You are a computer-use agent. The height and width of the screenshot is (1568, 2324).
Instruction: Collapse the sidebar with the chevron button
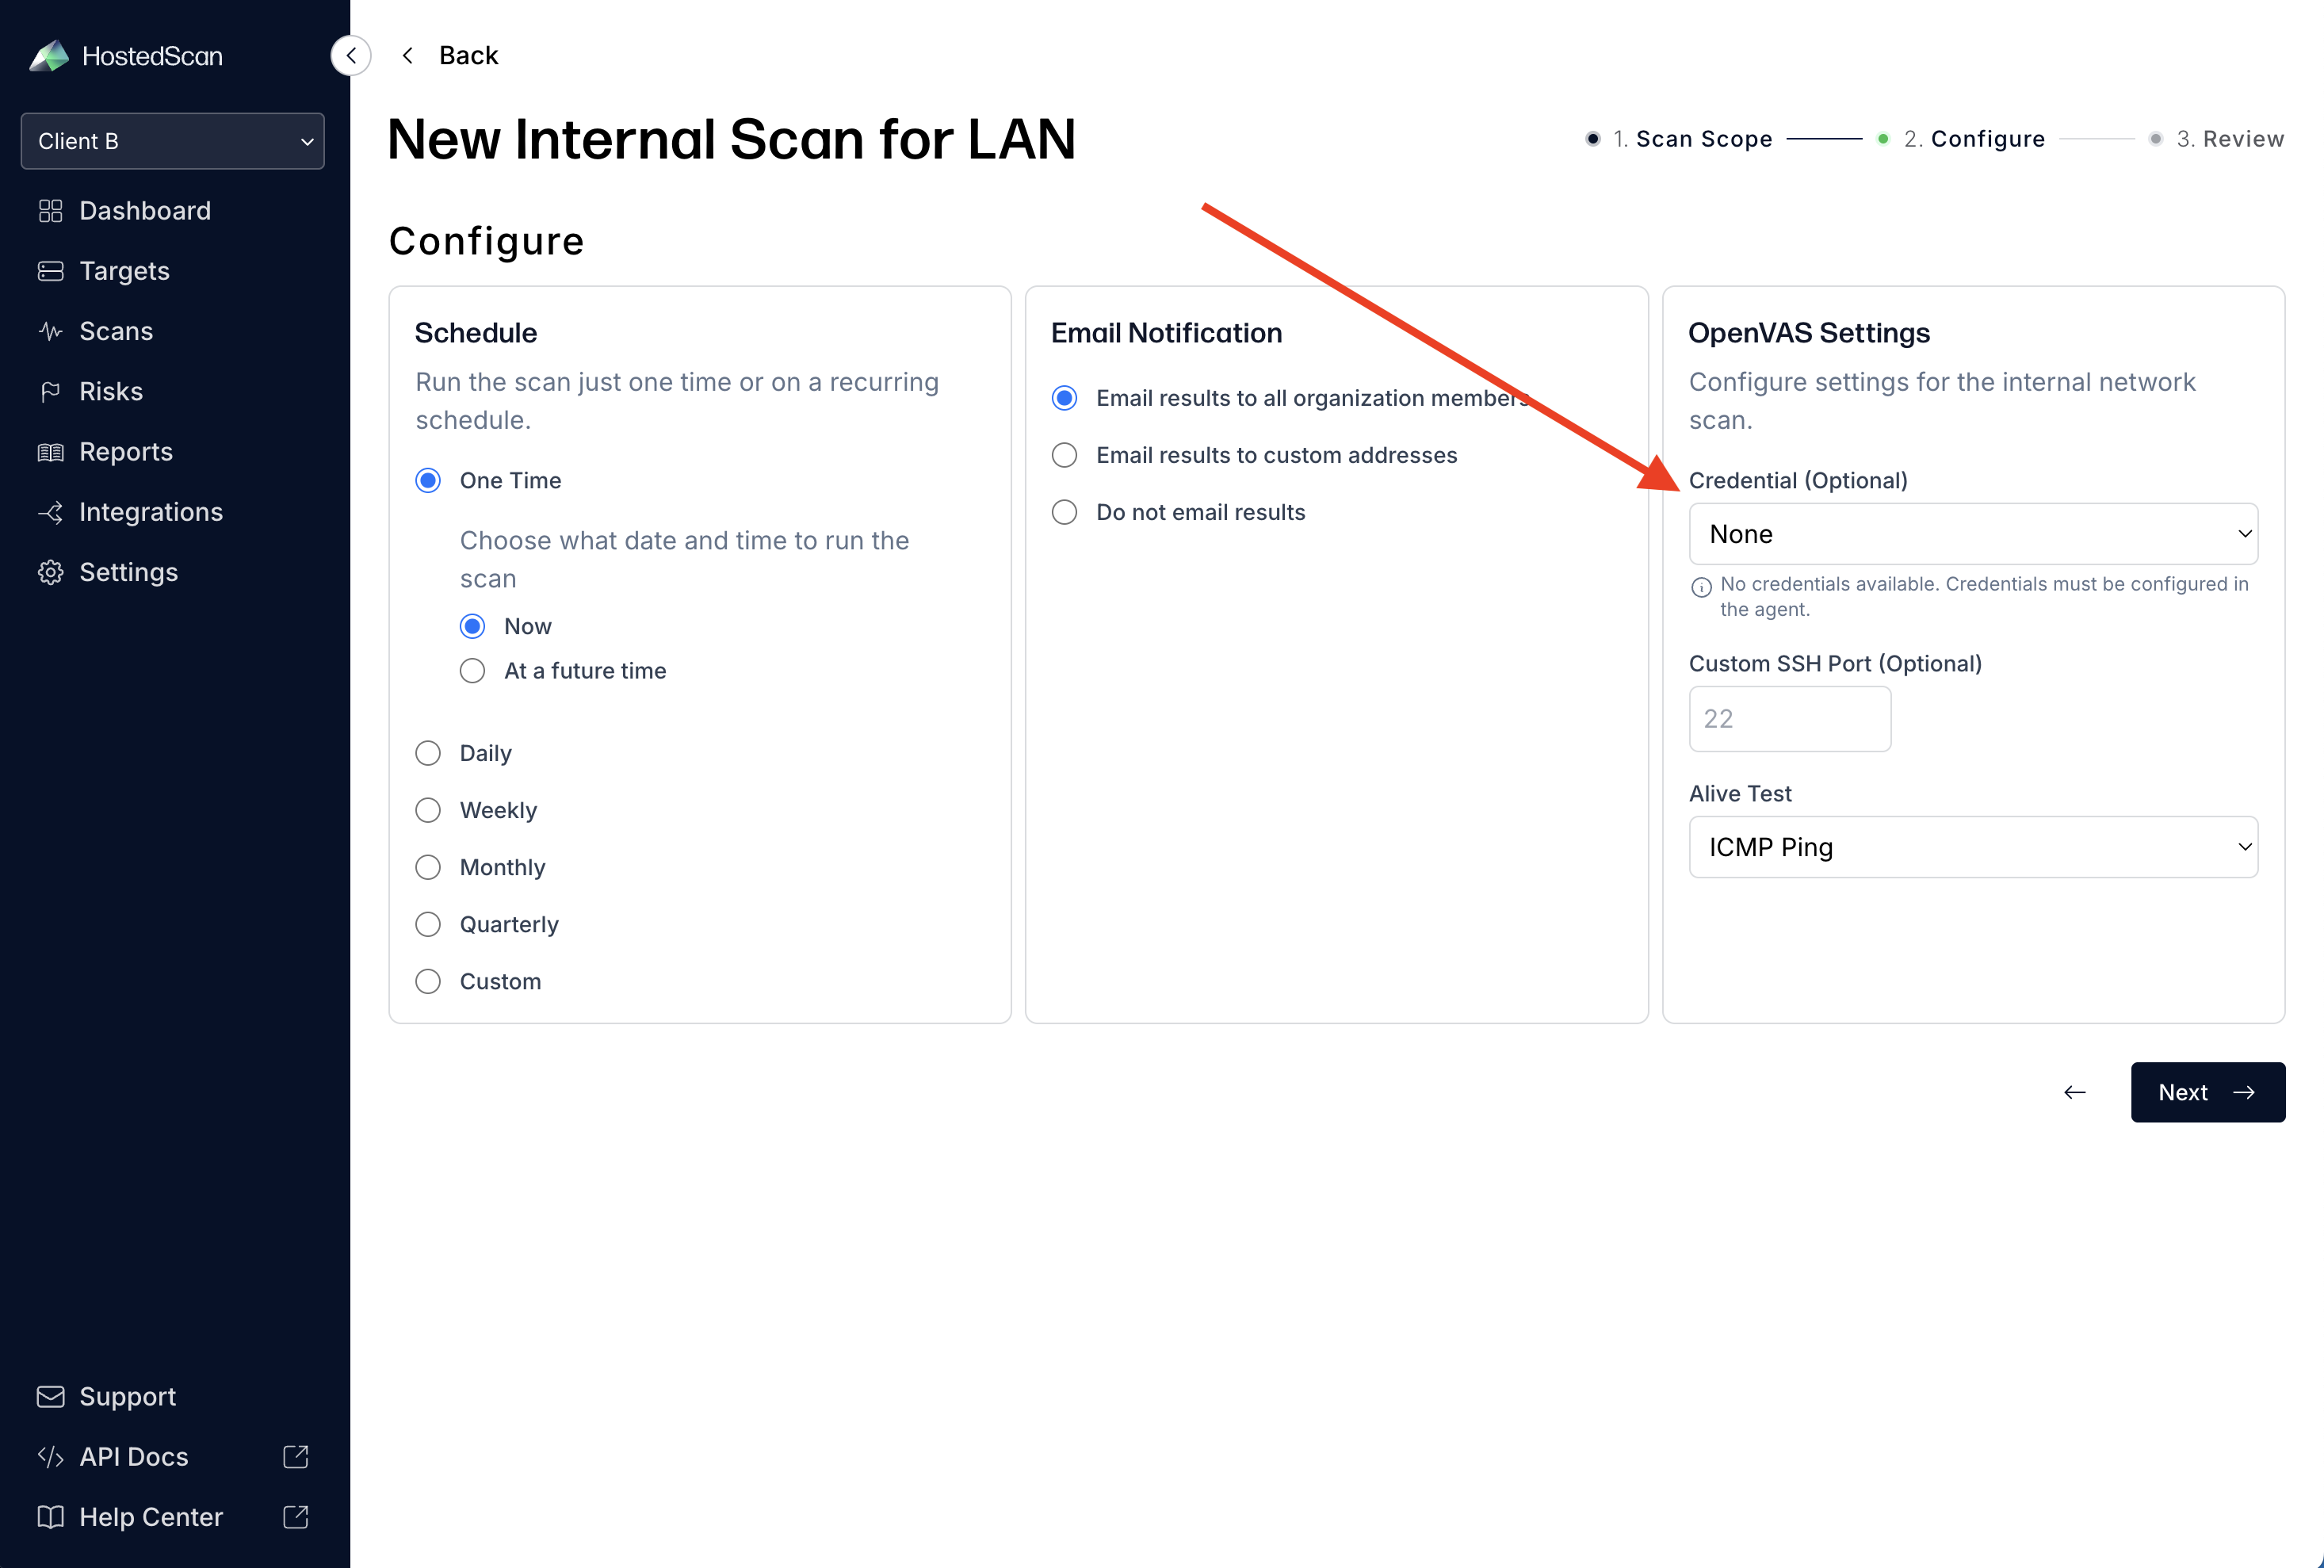[351, 55]
